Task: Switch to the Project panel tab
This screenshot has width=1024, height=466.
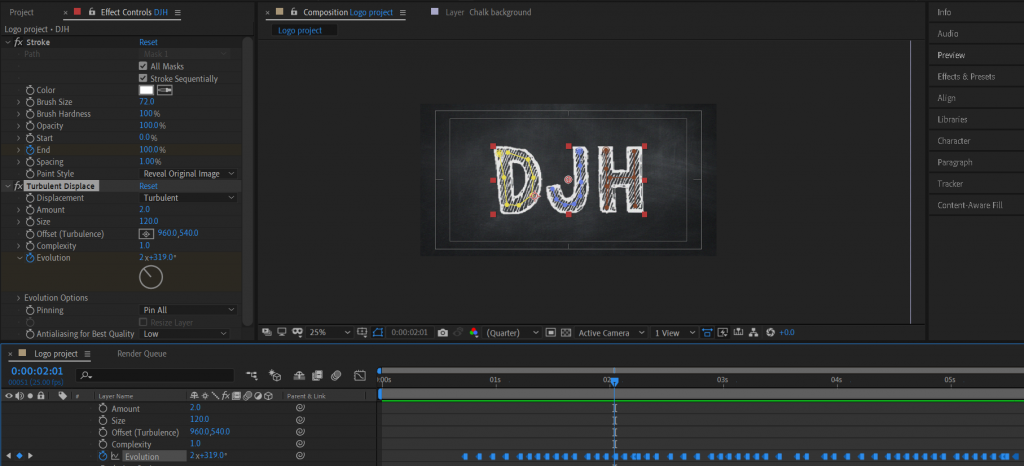Action: point(21,12)
